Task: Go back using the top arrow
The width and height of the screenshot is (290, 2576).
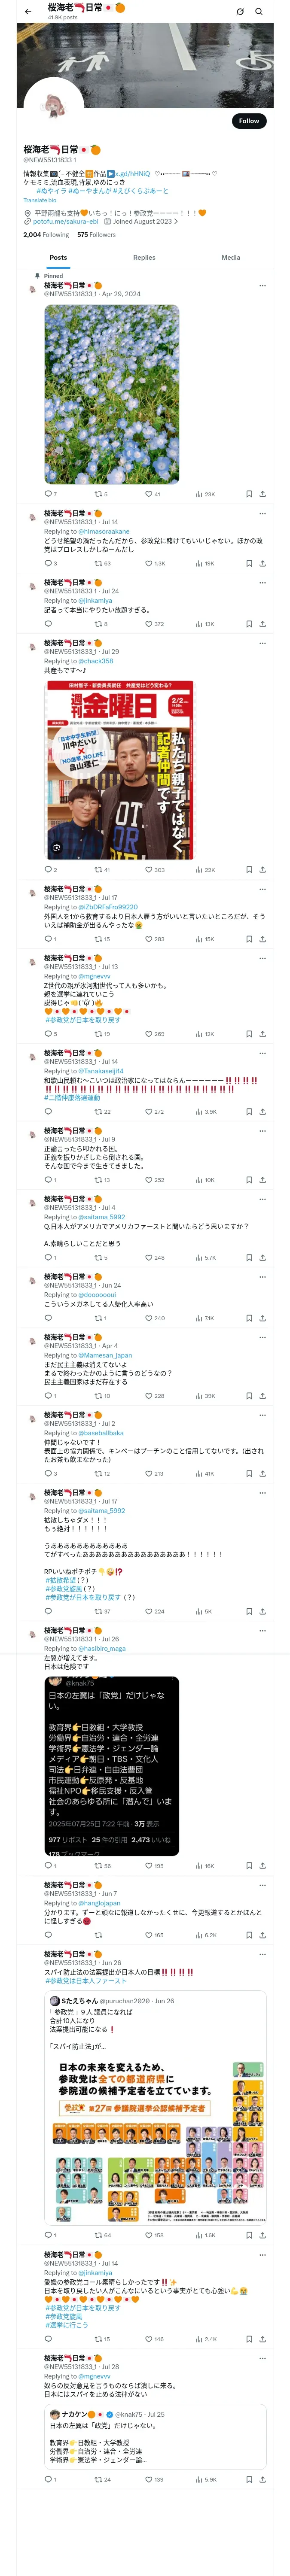Action: pyautogui.click(x=28, y=11)
